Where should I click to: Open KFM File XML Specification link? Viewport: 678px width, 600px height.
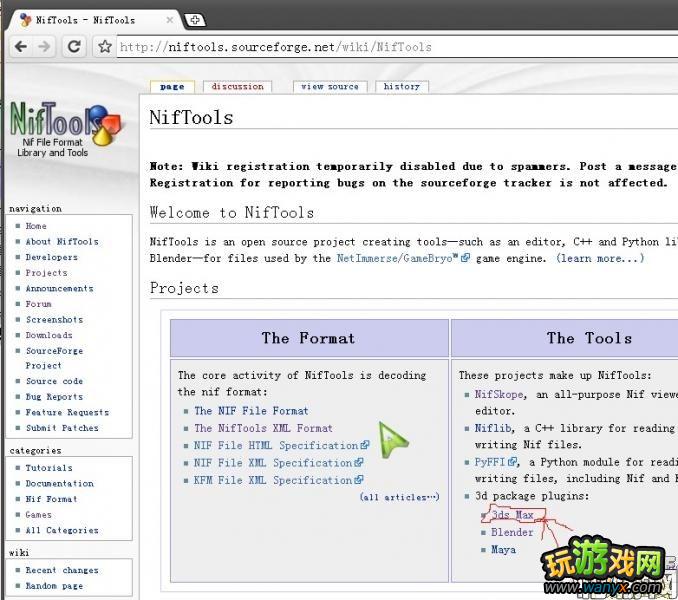coord(278,480)
